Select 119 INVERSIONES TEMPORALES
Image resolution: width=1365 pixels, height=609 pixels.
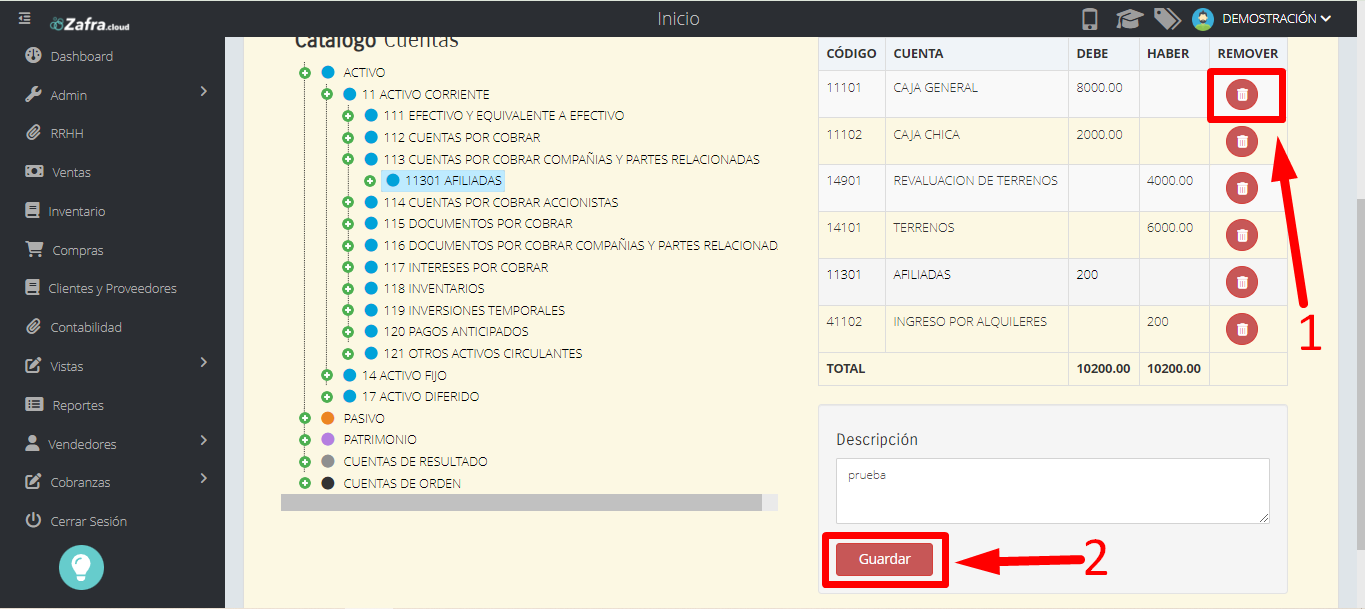click(473, 310)
